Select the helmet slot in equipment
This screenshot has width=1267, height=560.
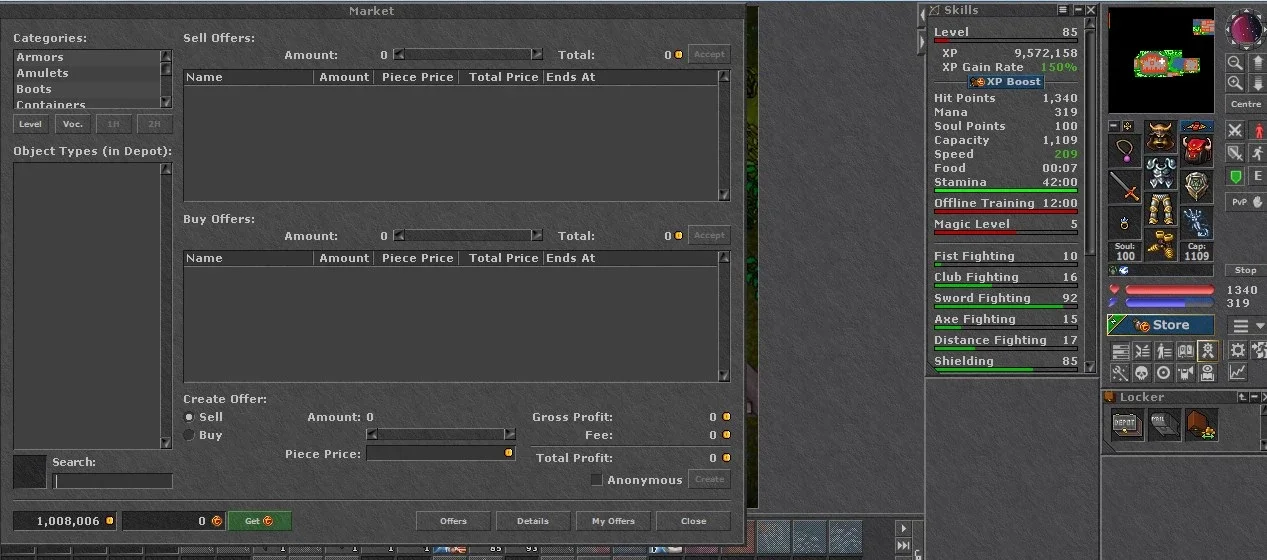[1161, 136]
